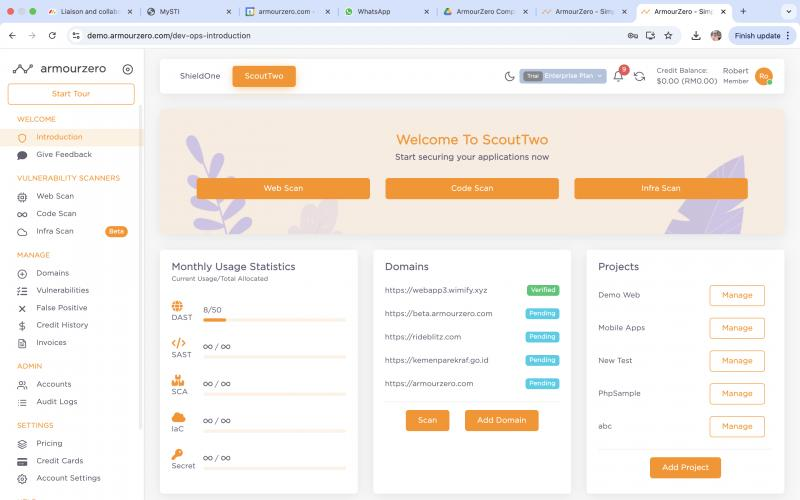This screenshot has width=800, height=500.
Task: Click the Invoices document icon
Action: pyautogui.click(x=22, y=343)
